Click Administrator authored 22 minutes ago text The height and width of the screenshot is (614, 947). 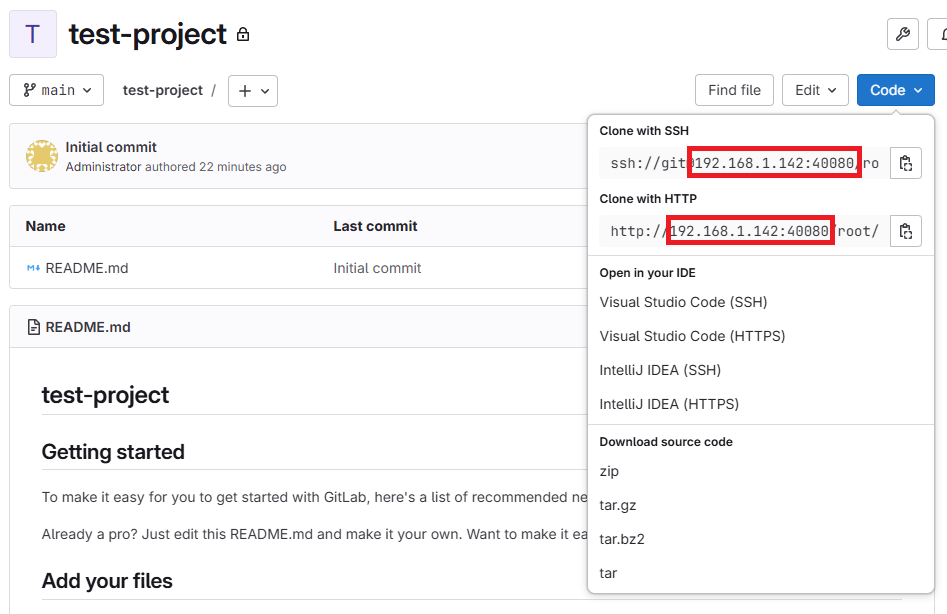click(176, 167)
